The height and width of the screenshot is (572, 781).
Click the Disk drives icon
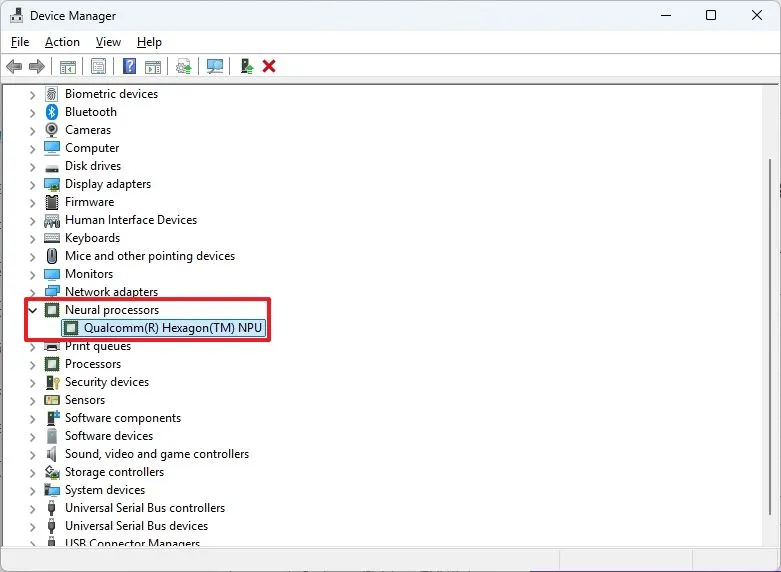coord(52,167)
